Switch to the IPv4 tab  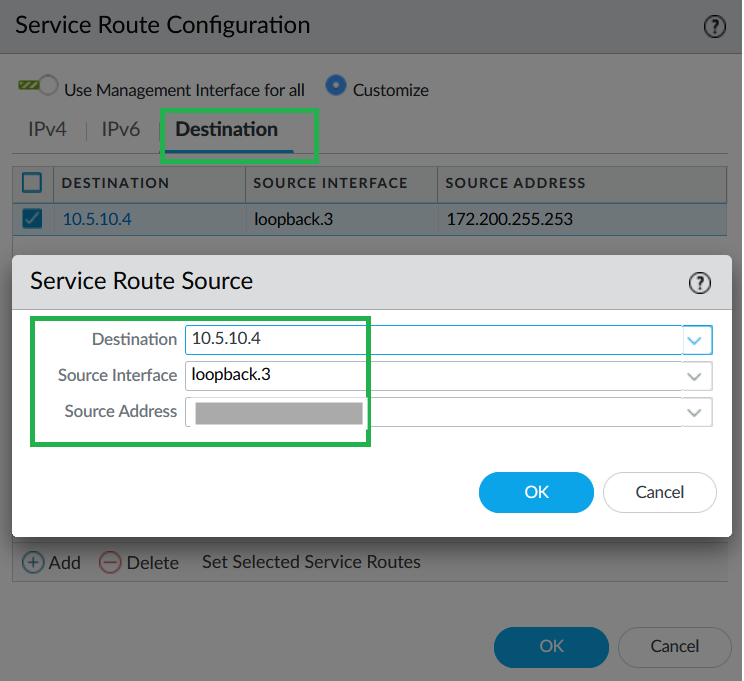tap(46, 130)
